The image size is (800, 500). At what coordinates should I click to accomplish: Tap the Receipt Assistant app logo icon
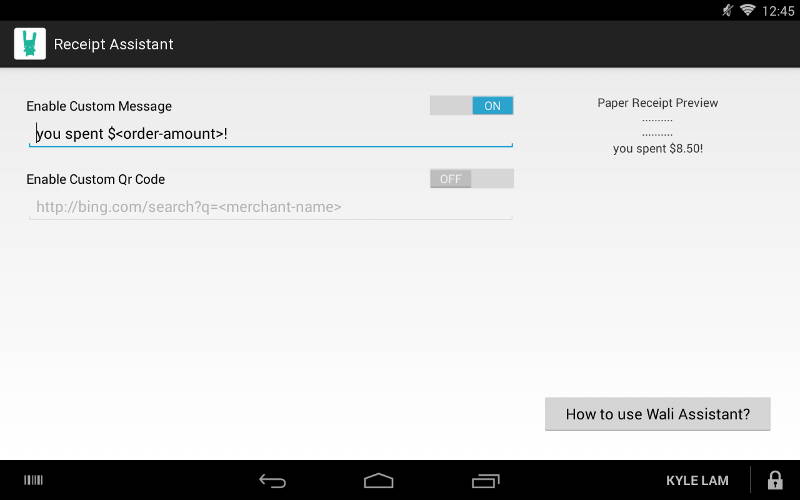[x=30, y=44]
